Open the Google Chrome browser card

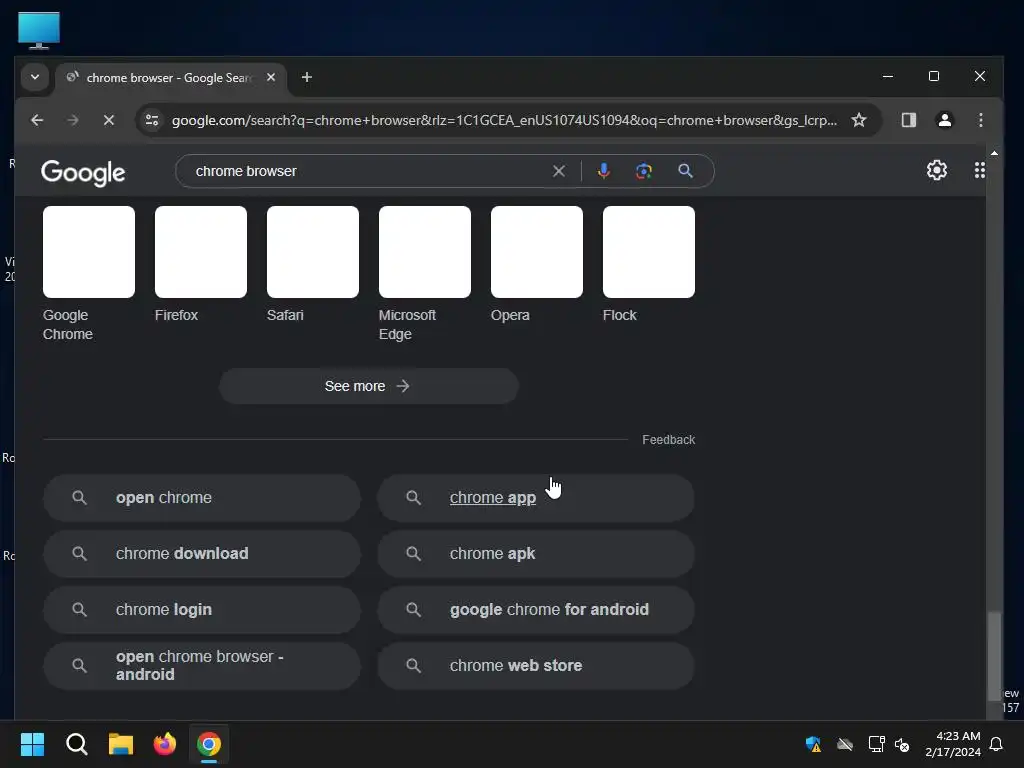tap(89, 274)
